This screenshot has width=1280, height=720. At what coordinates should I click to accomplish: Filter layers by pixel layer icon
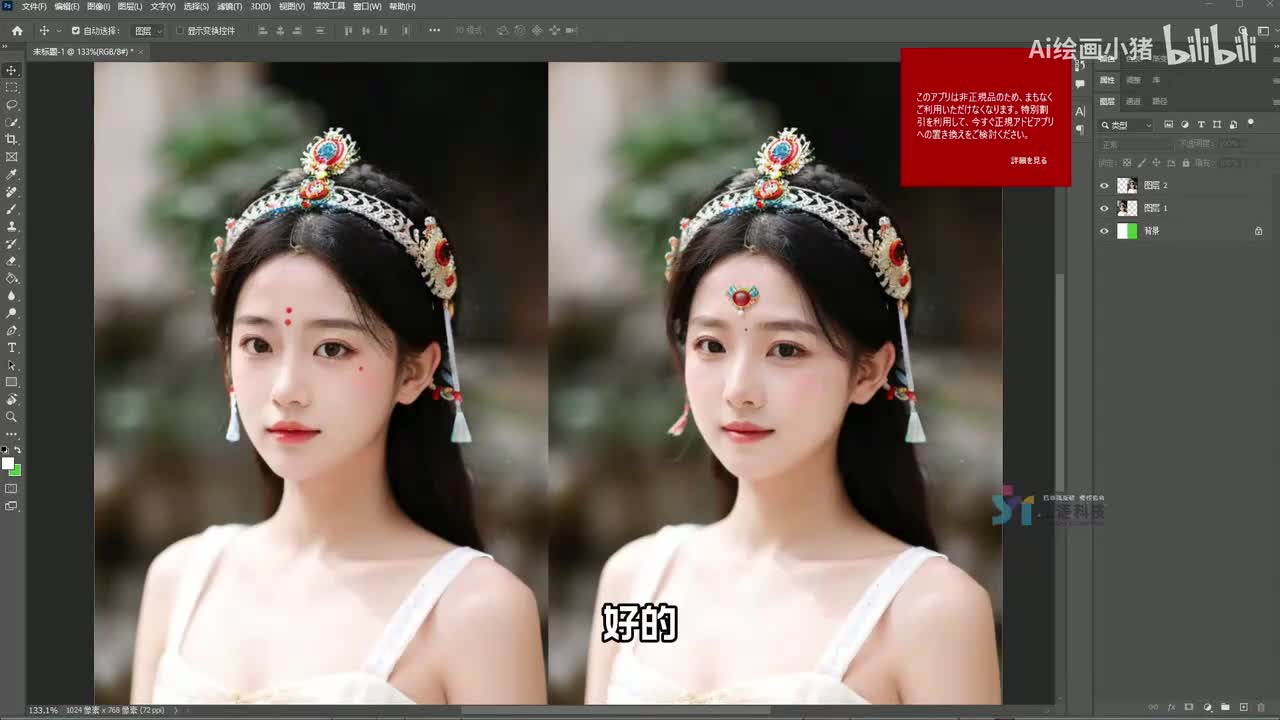[x=1169, y=125]
